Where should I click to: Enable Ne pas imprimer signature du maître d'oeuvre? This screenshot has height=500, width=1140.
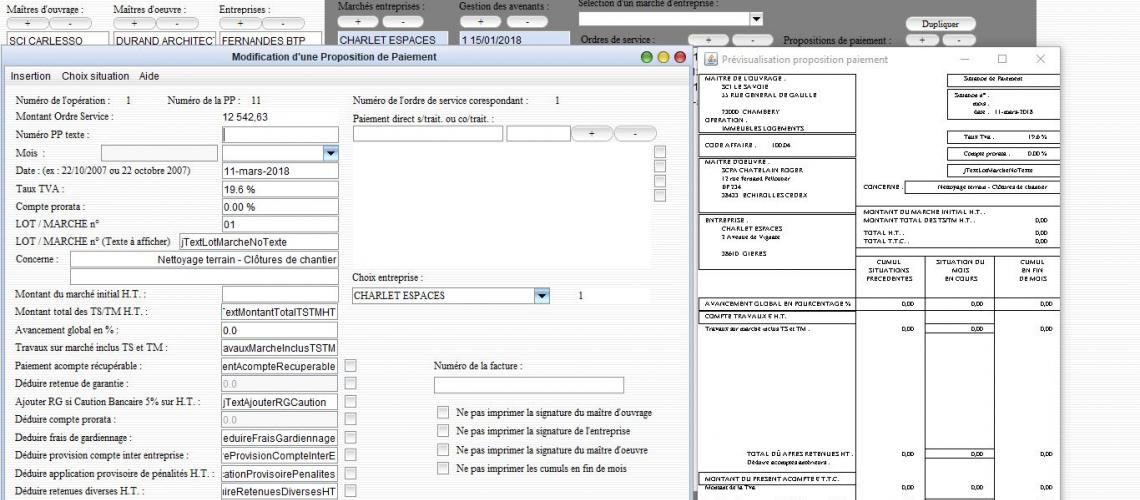pos(443,450)
